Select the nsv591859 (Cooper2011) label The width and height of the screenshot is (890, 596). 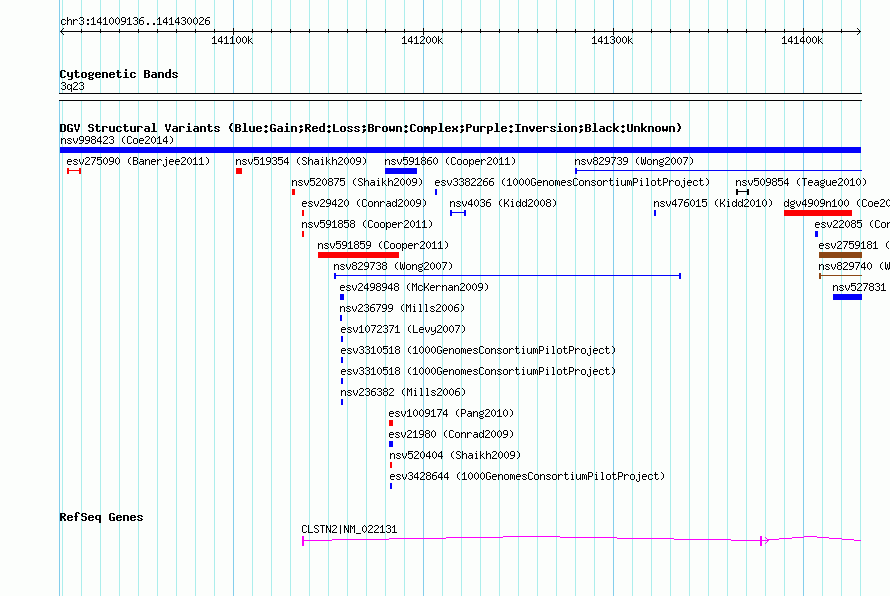(383, 245)
